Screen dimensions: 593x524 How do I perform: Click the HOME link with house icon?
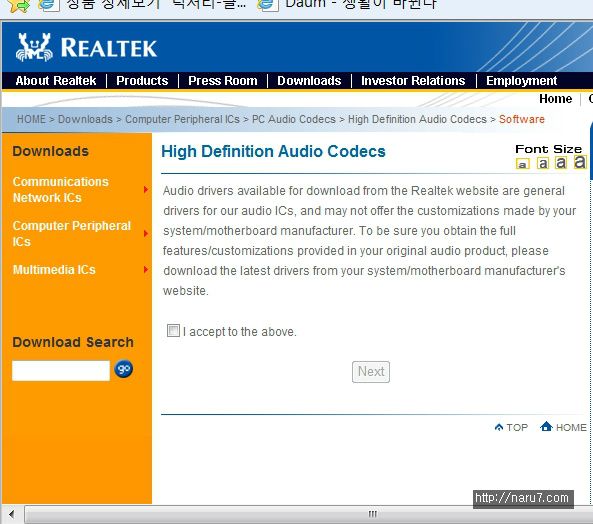tap(564, 427)
